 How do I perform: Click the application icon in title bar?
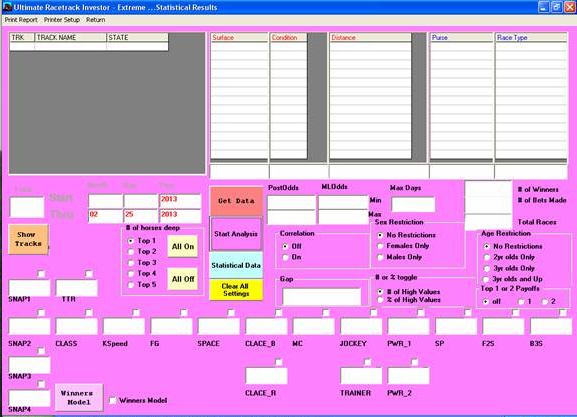(7, 7)
